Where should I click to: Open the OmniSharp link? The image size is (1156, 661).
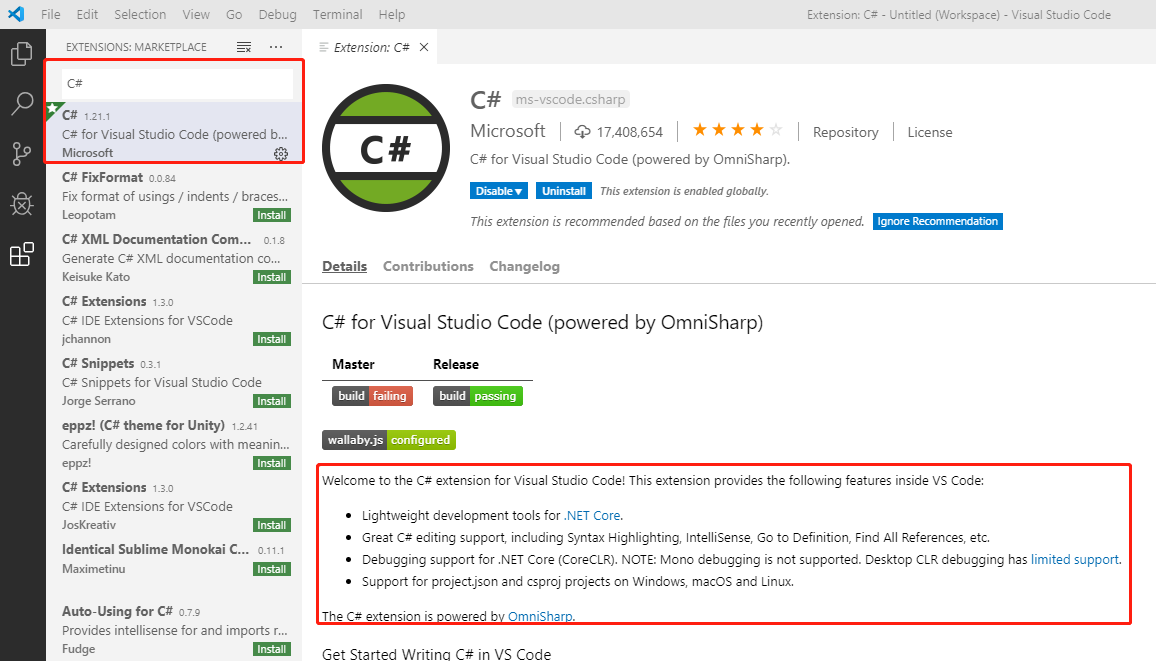click(540, 616)
